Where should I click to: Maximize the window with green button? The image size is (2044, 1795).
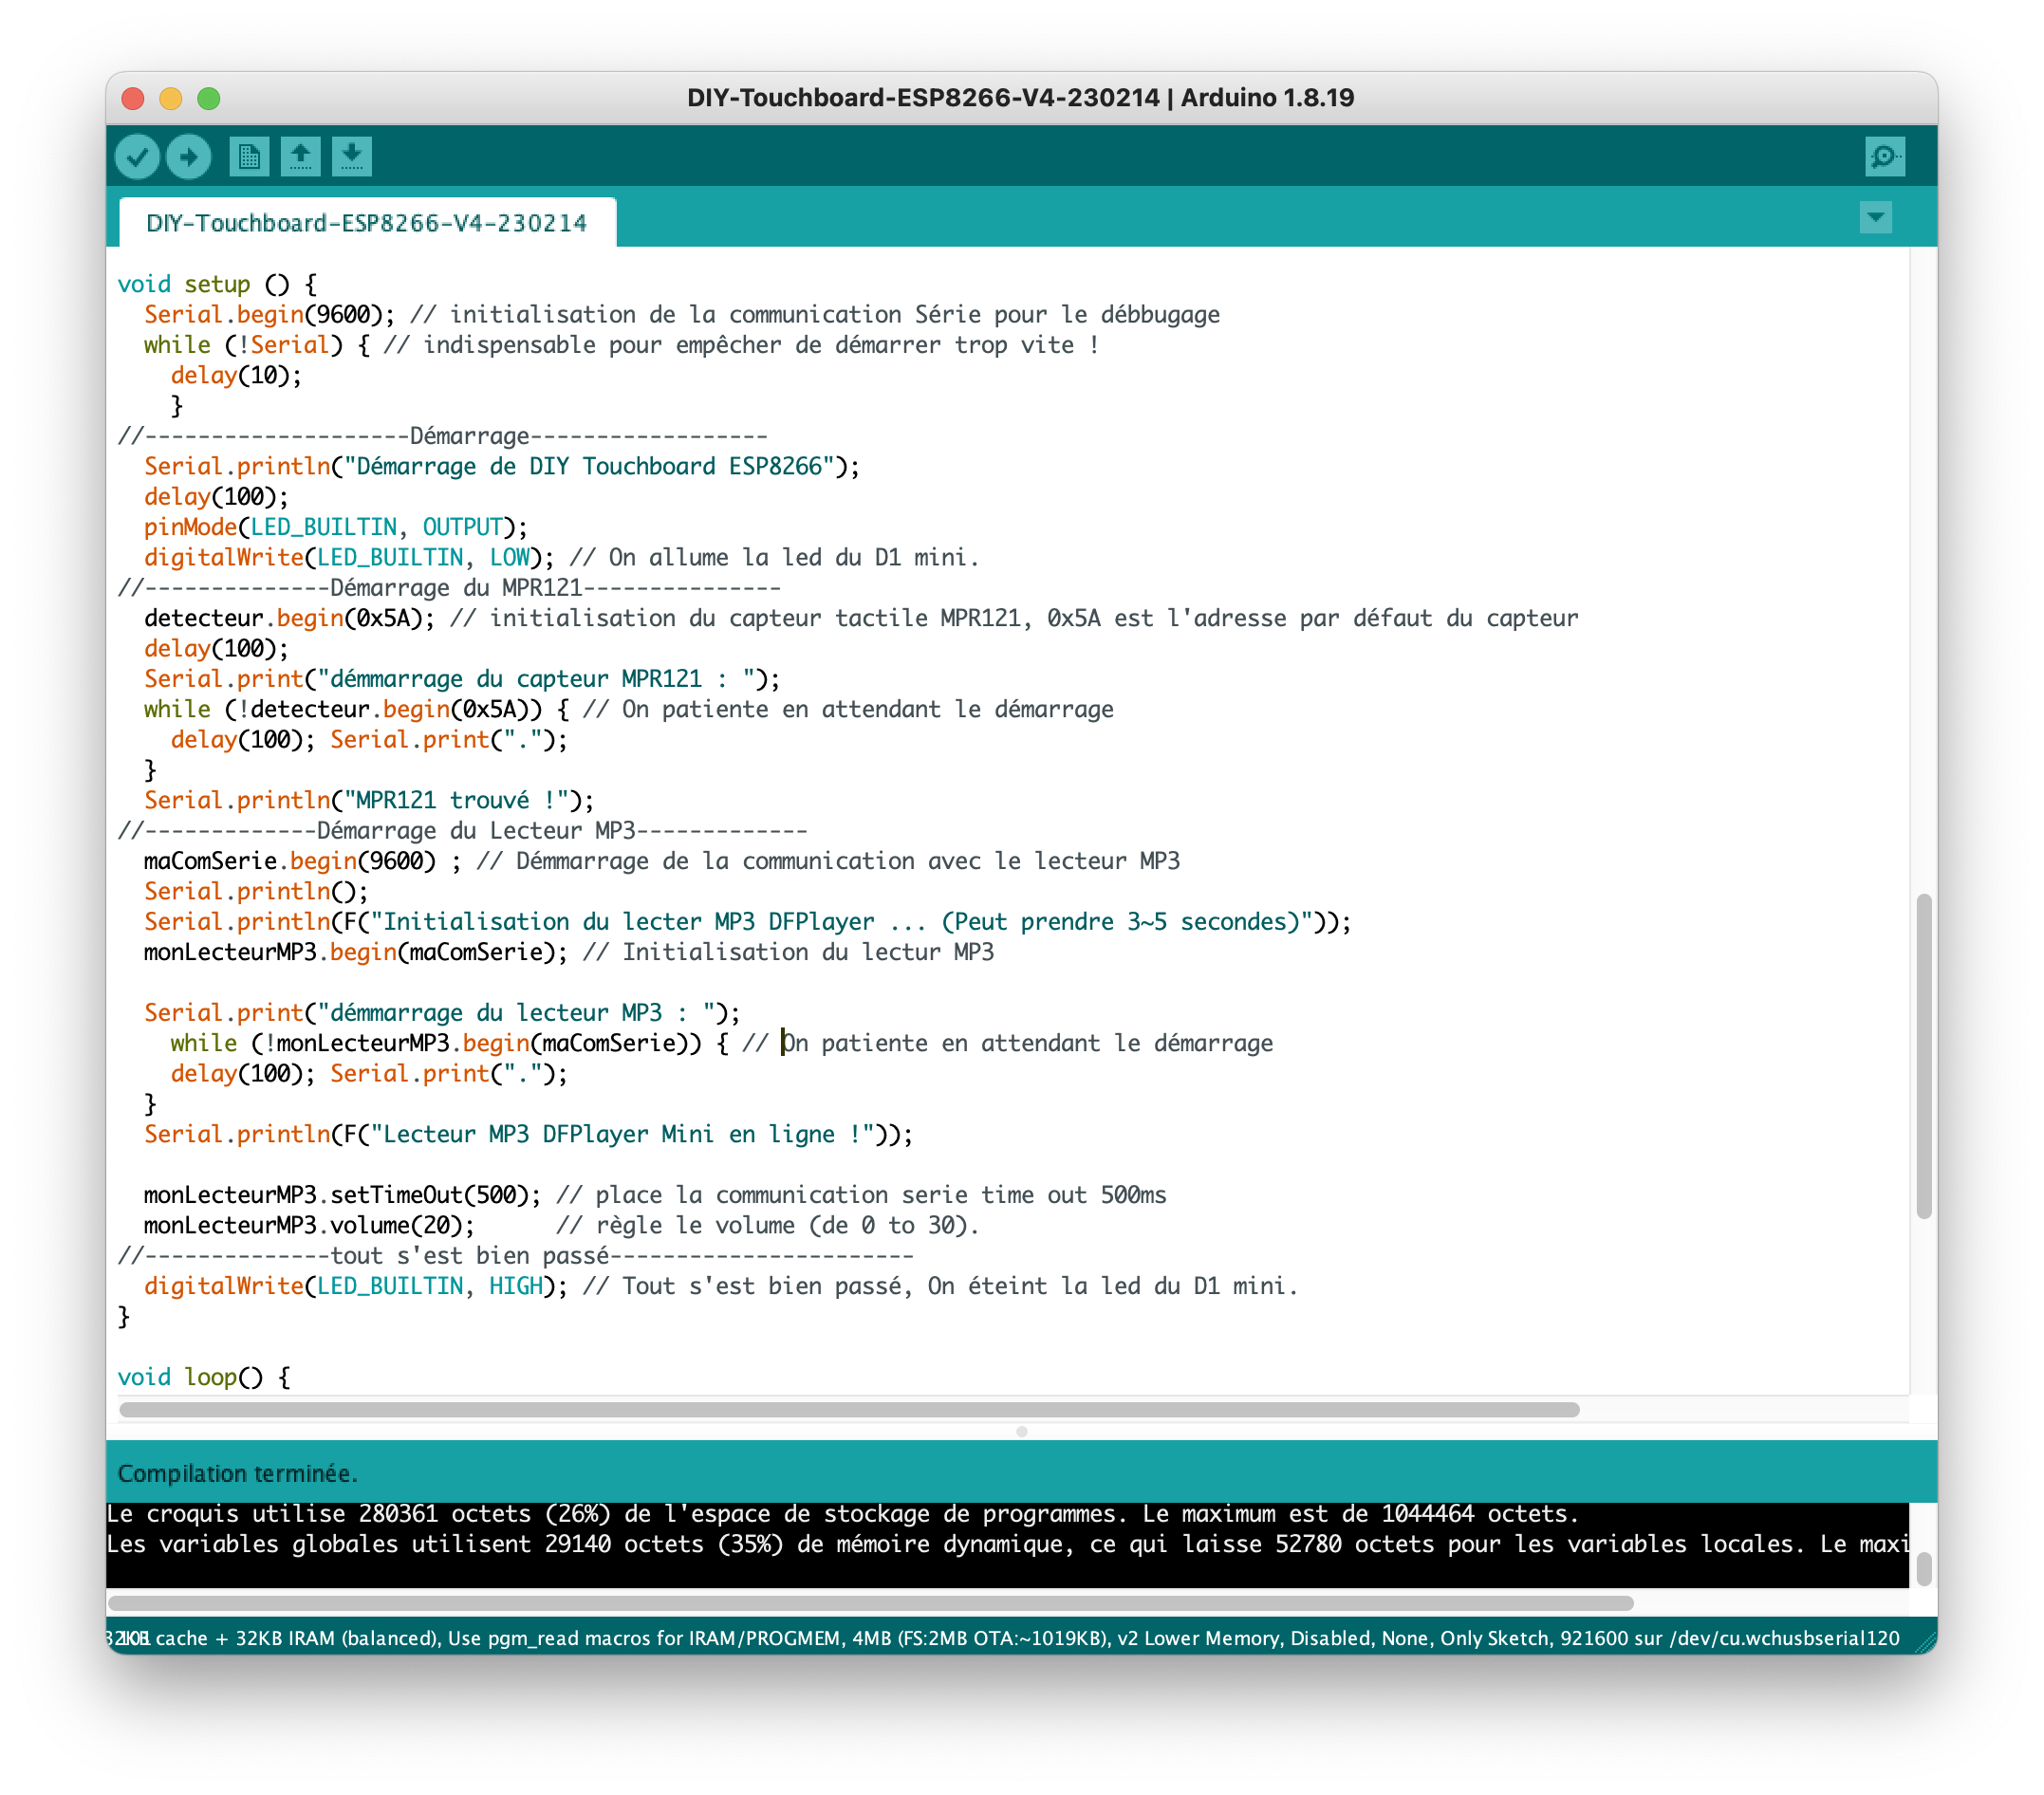coord(208,98)
